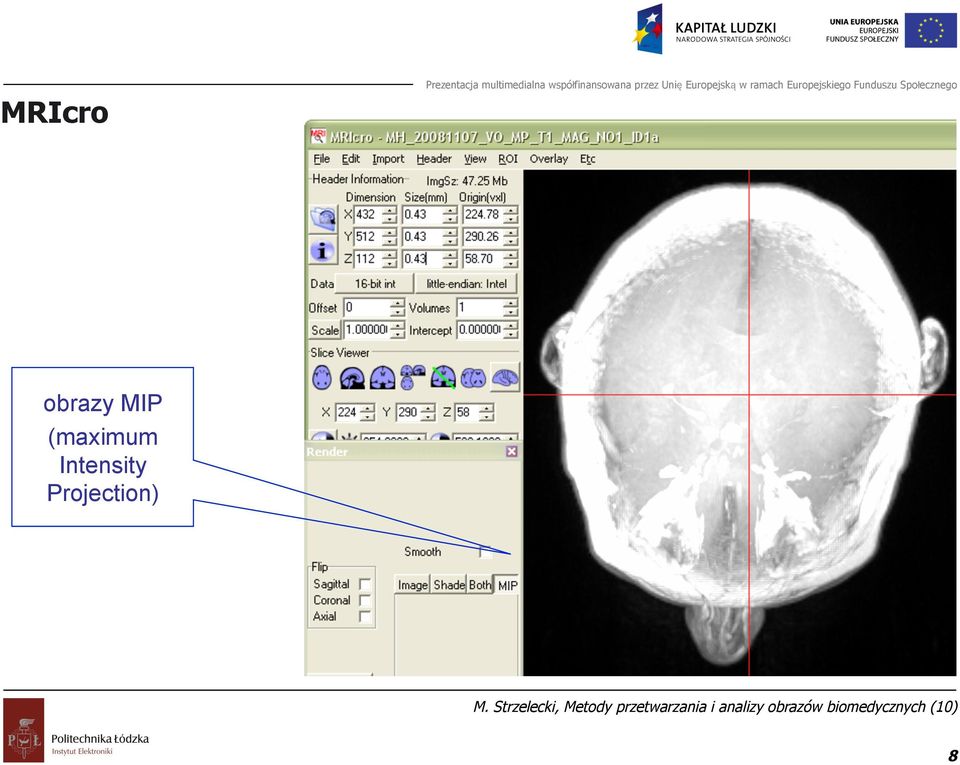Adjust X Origin spinner showing 224.78

[x=511, y=215]
